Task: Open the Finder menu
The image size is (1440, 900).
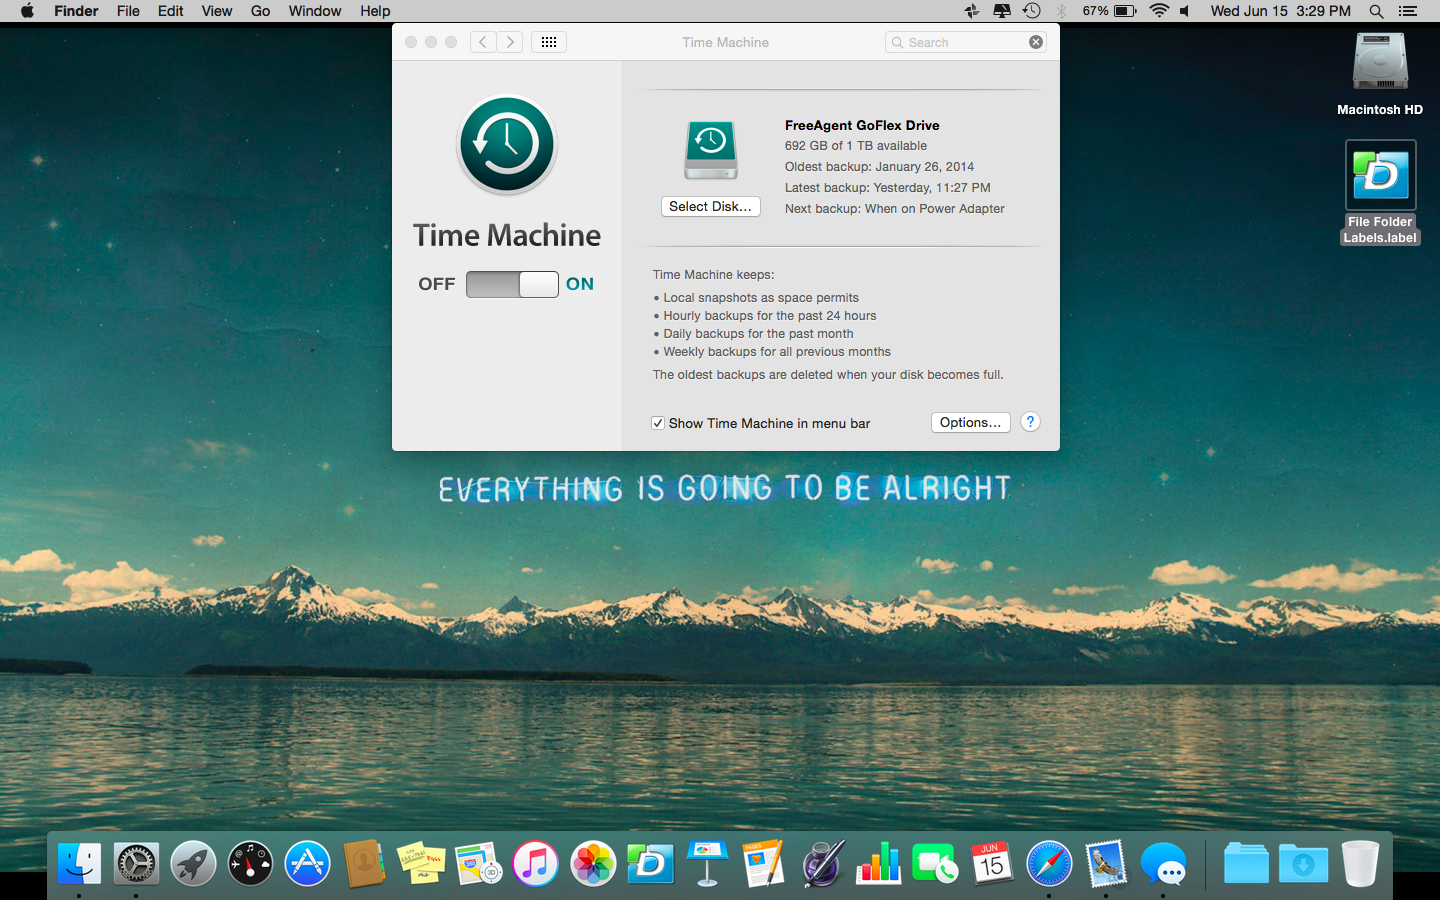Action: tap(76, 11)
